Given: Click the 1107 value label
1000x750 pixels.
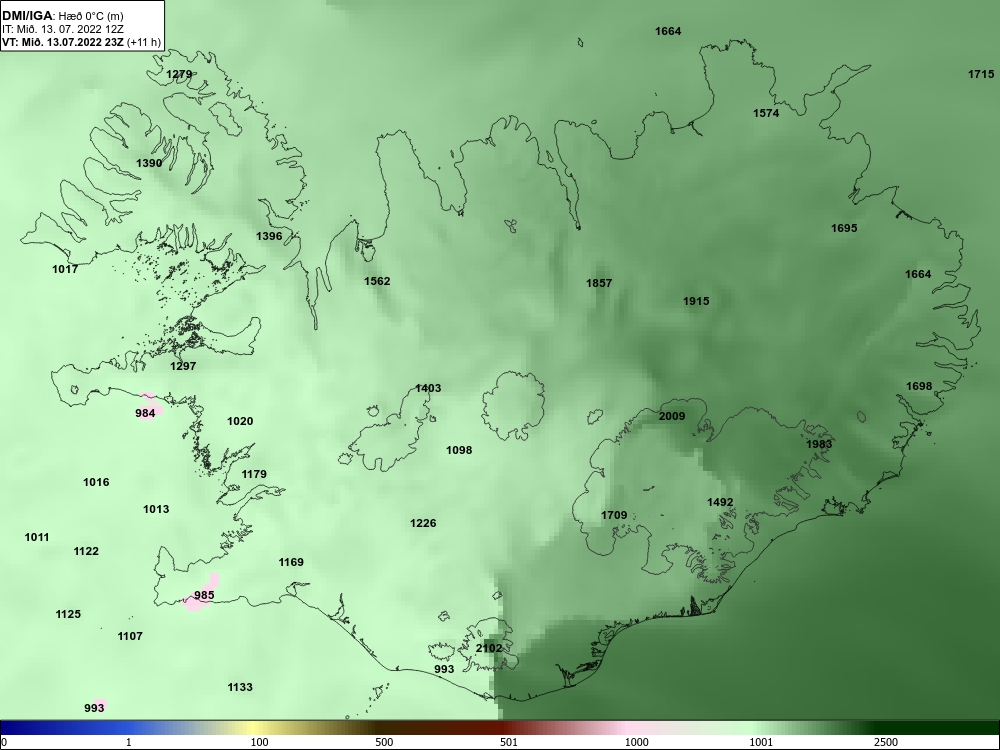Looking at the screenshot, I should pos(130,636).
